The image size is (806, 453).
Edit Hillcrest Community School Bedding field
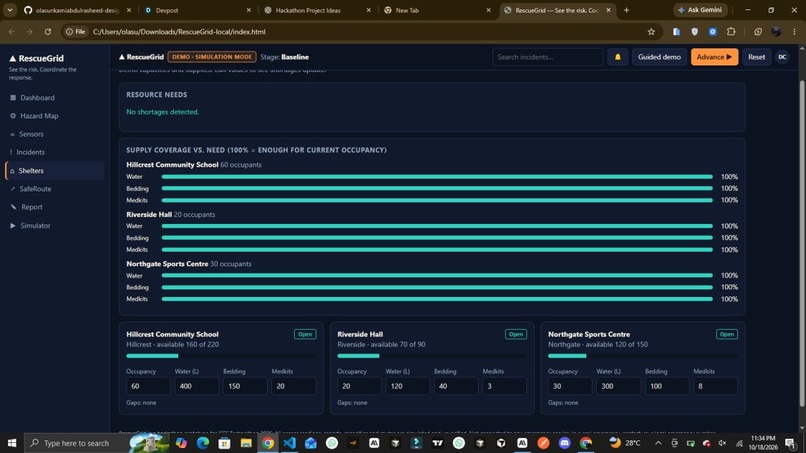[245, 386]
